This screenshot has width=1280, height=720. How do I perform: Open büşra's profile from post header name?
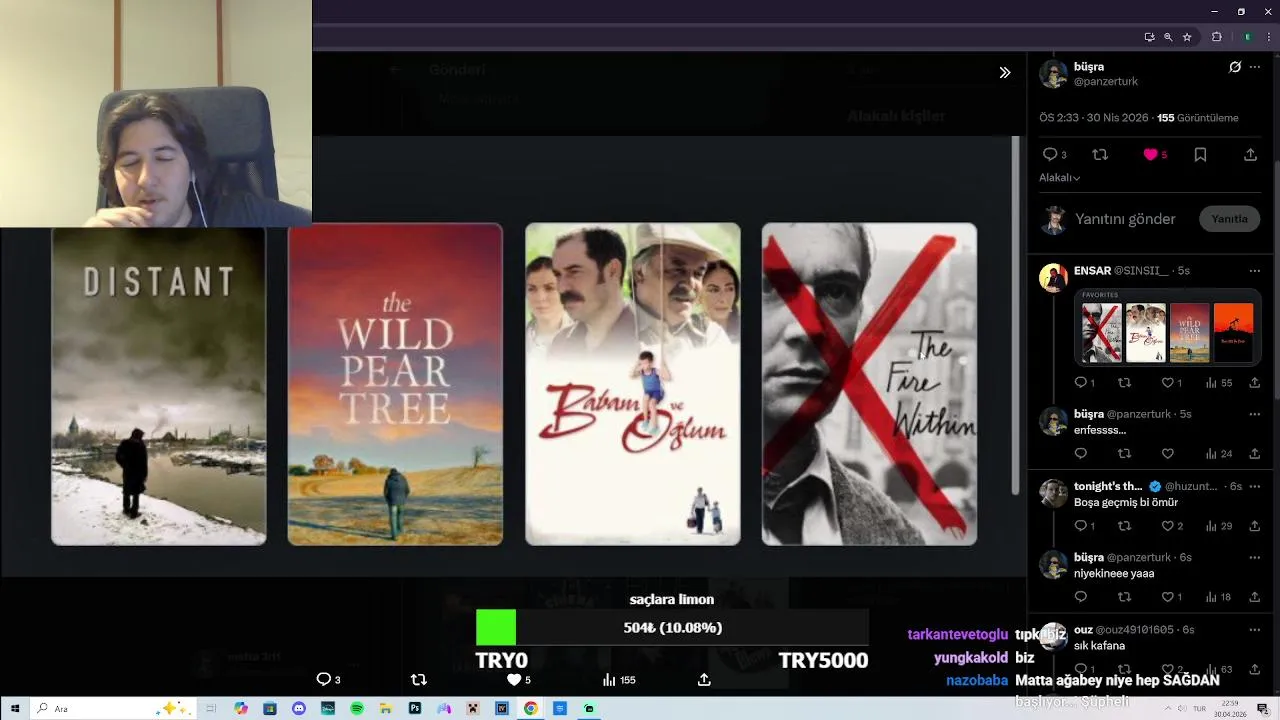coord(1089,67)
